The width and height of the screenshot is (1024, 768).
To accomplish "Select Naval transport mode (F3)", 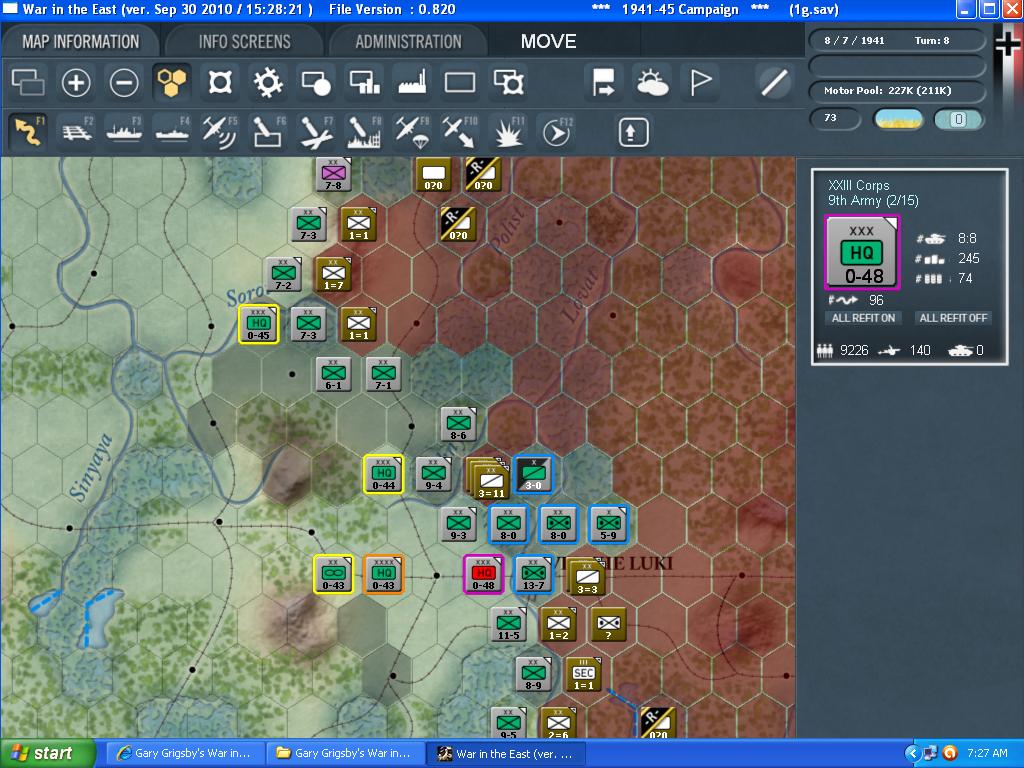I will (124, 131).
